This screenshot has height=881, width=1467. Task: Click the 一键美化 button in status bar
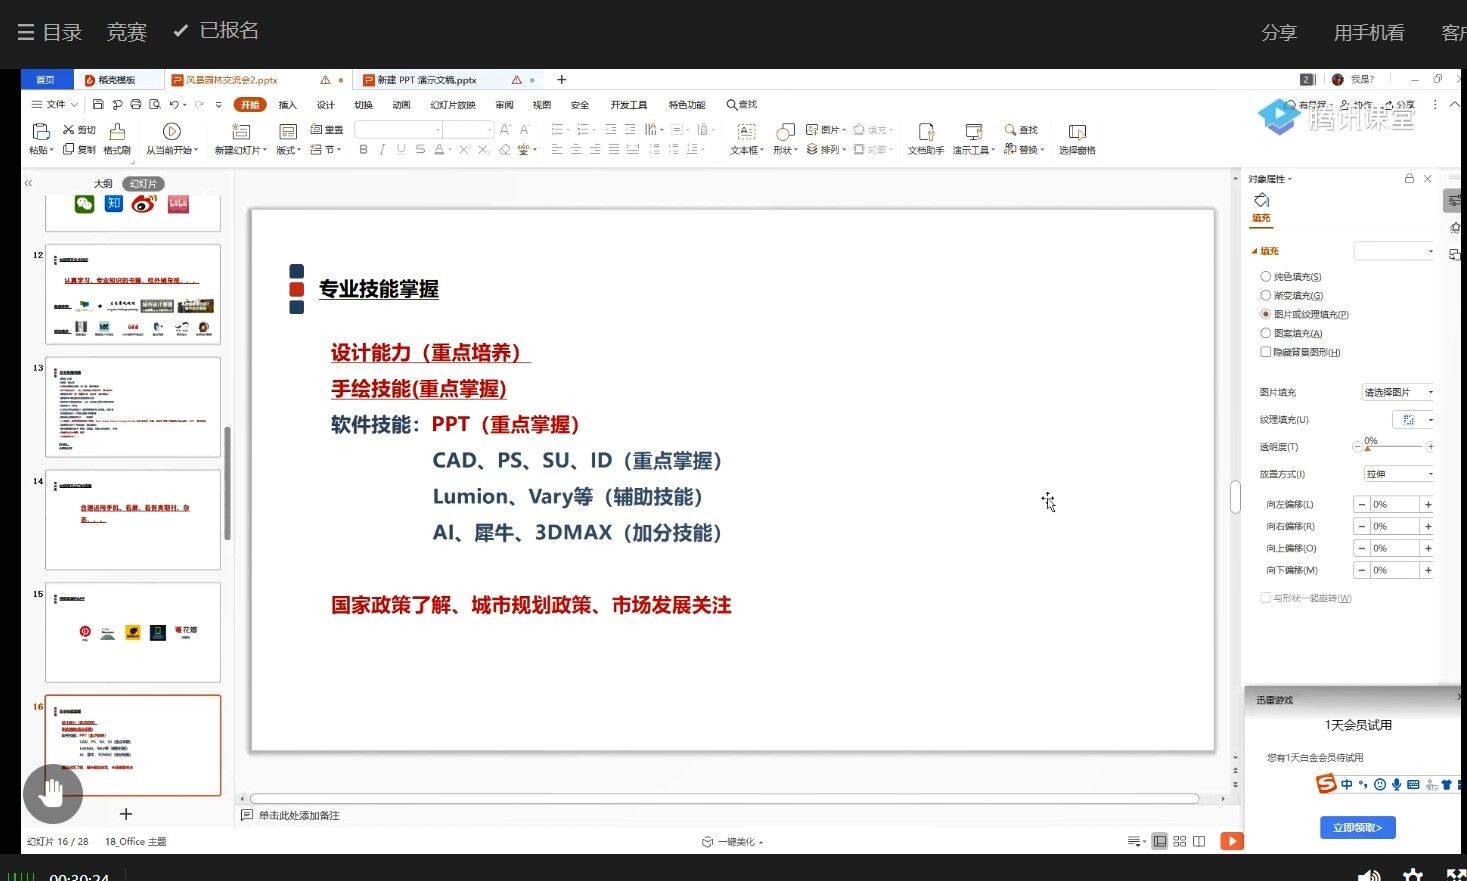(733, 842)
